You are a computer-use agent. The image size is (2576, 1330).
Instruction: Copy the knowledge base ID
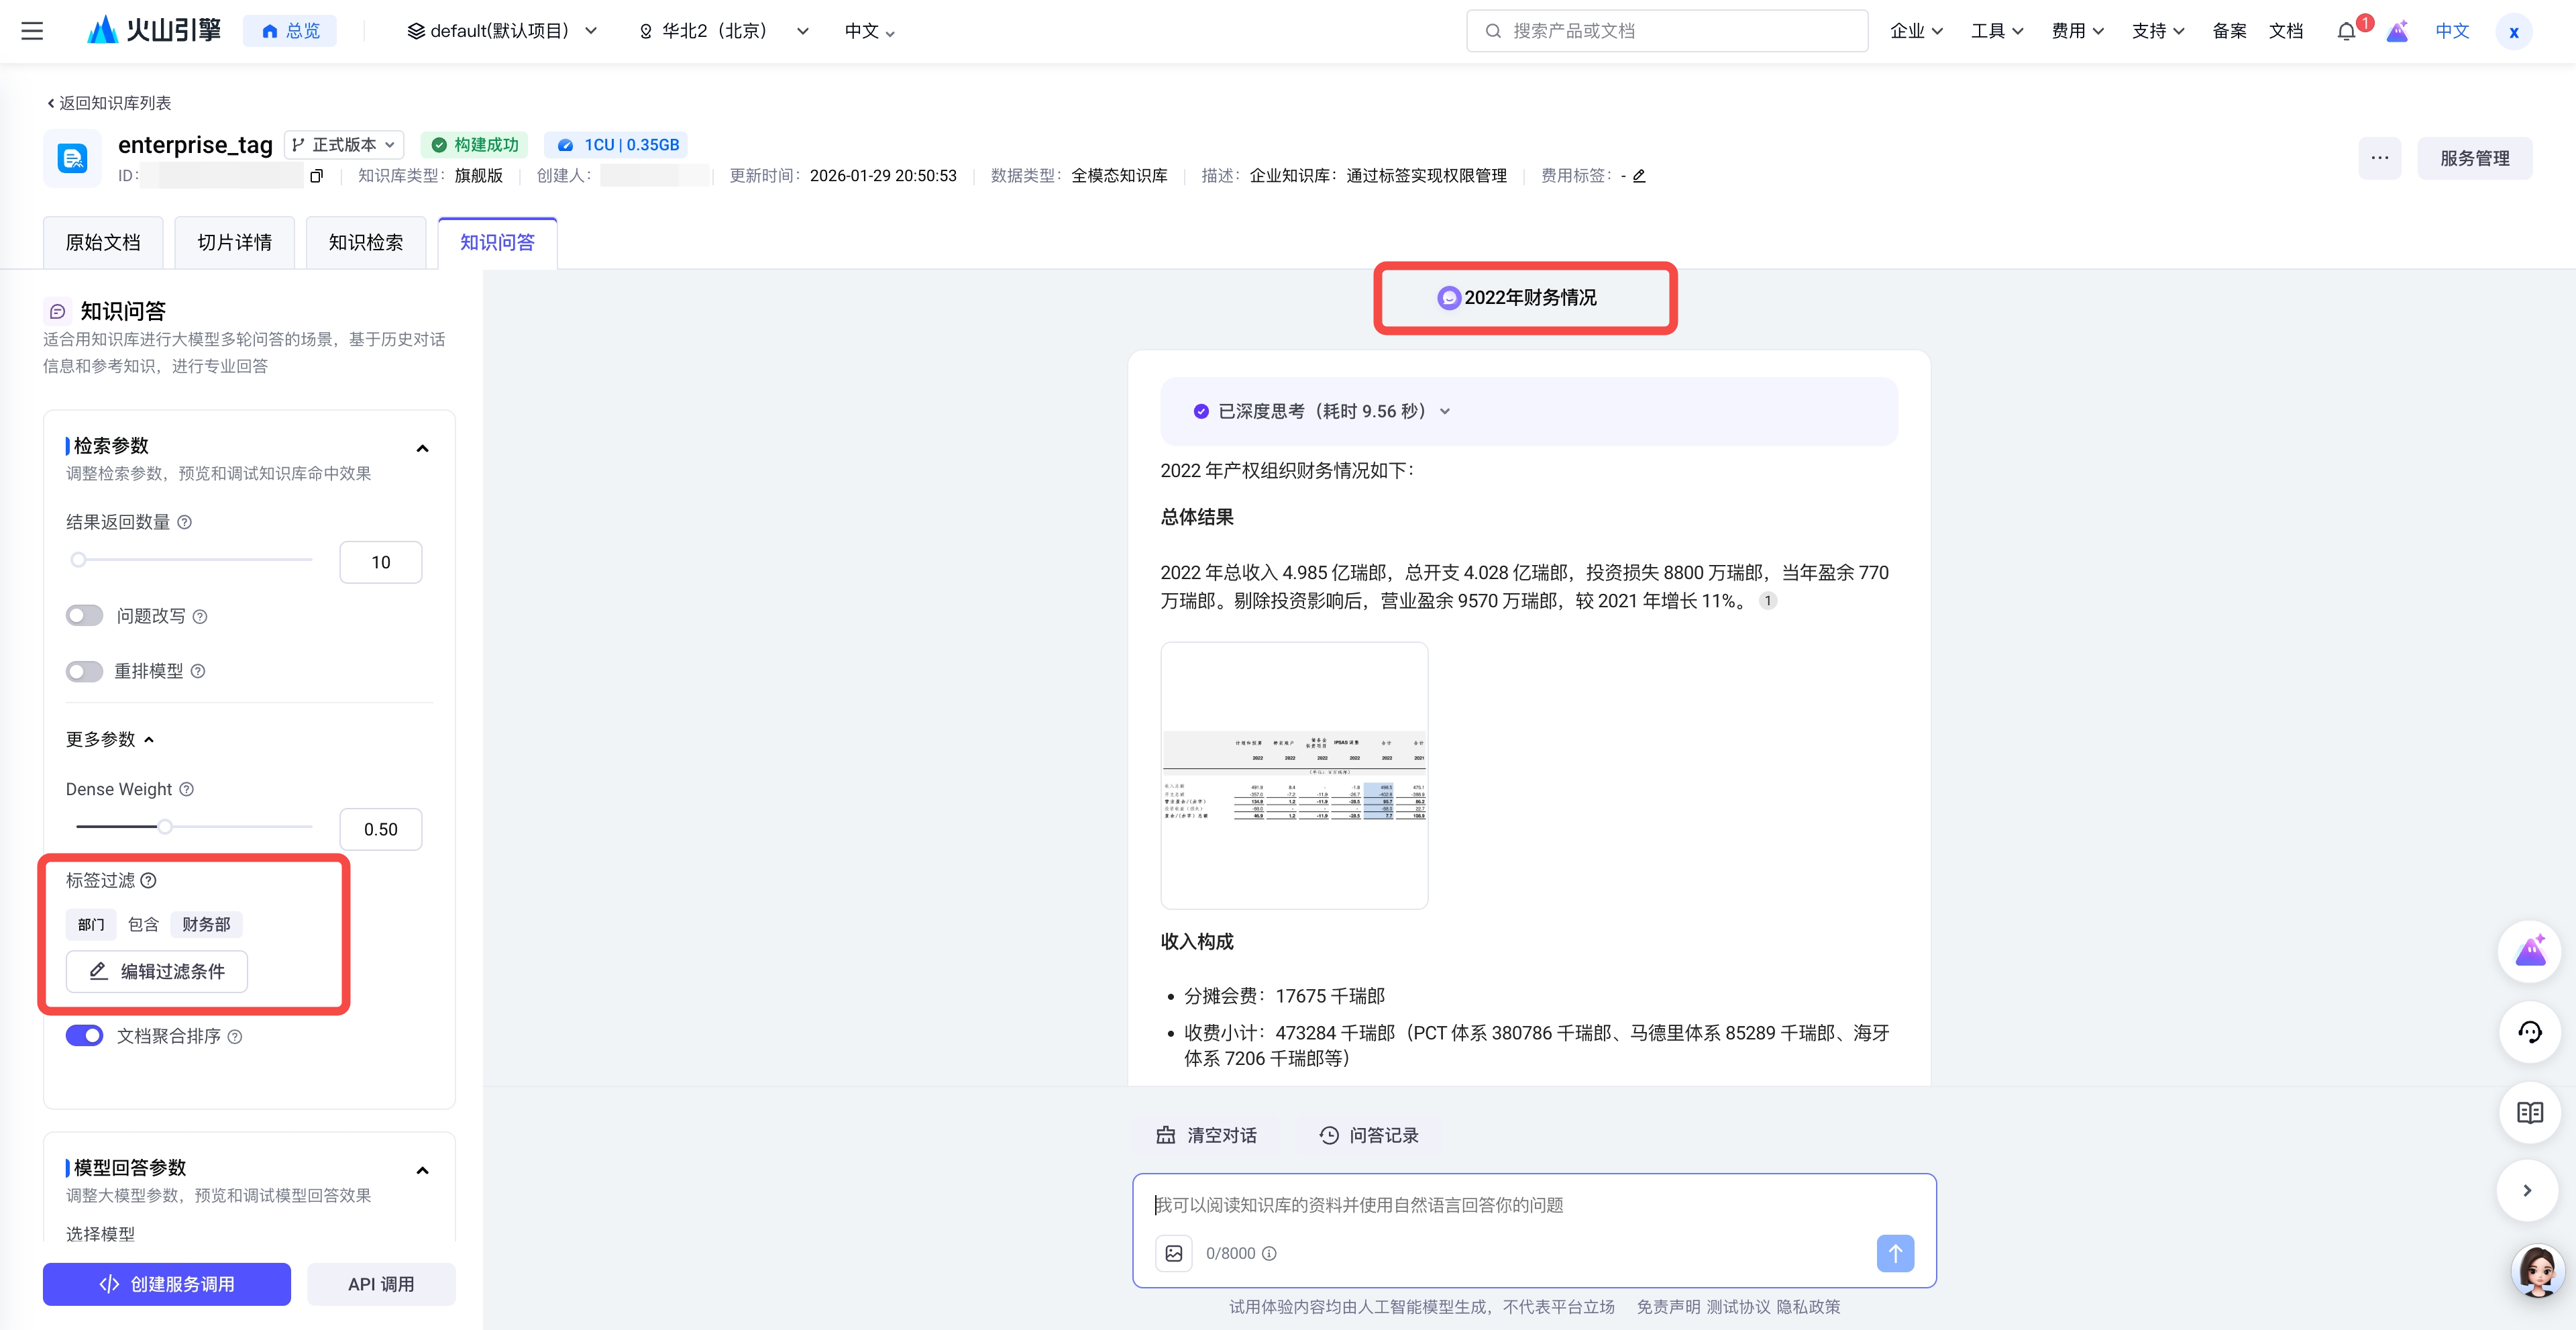click(x=317, y=176)
